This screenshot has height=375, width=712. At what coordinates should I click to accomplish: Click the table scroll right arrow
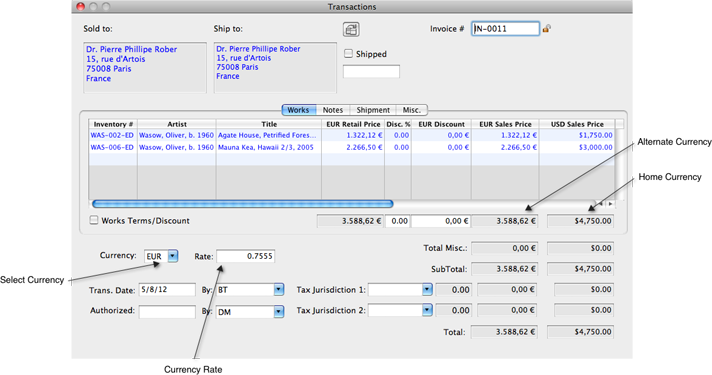click(610, 204)
